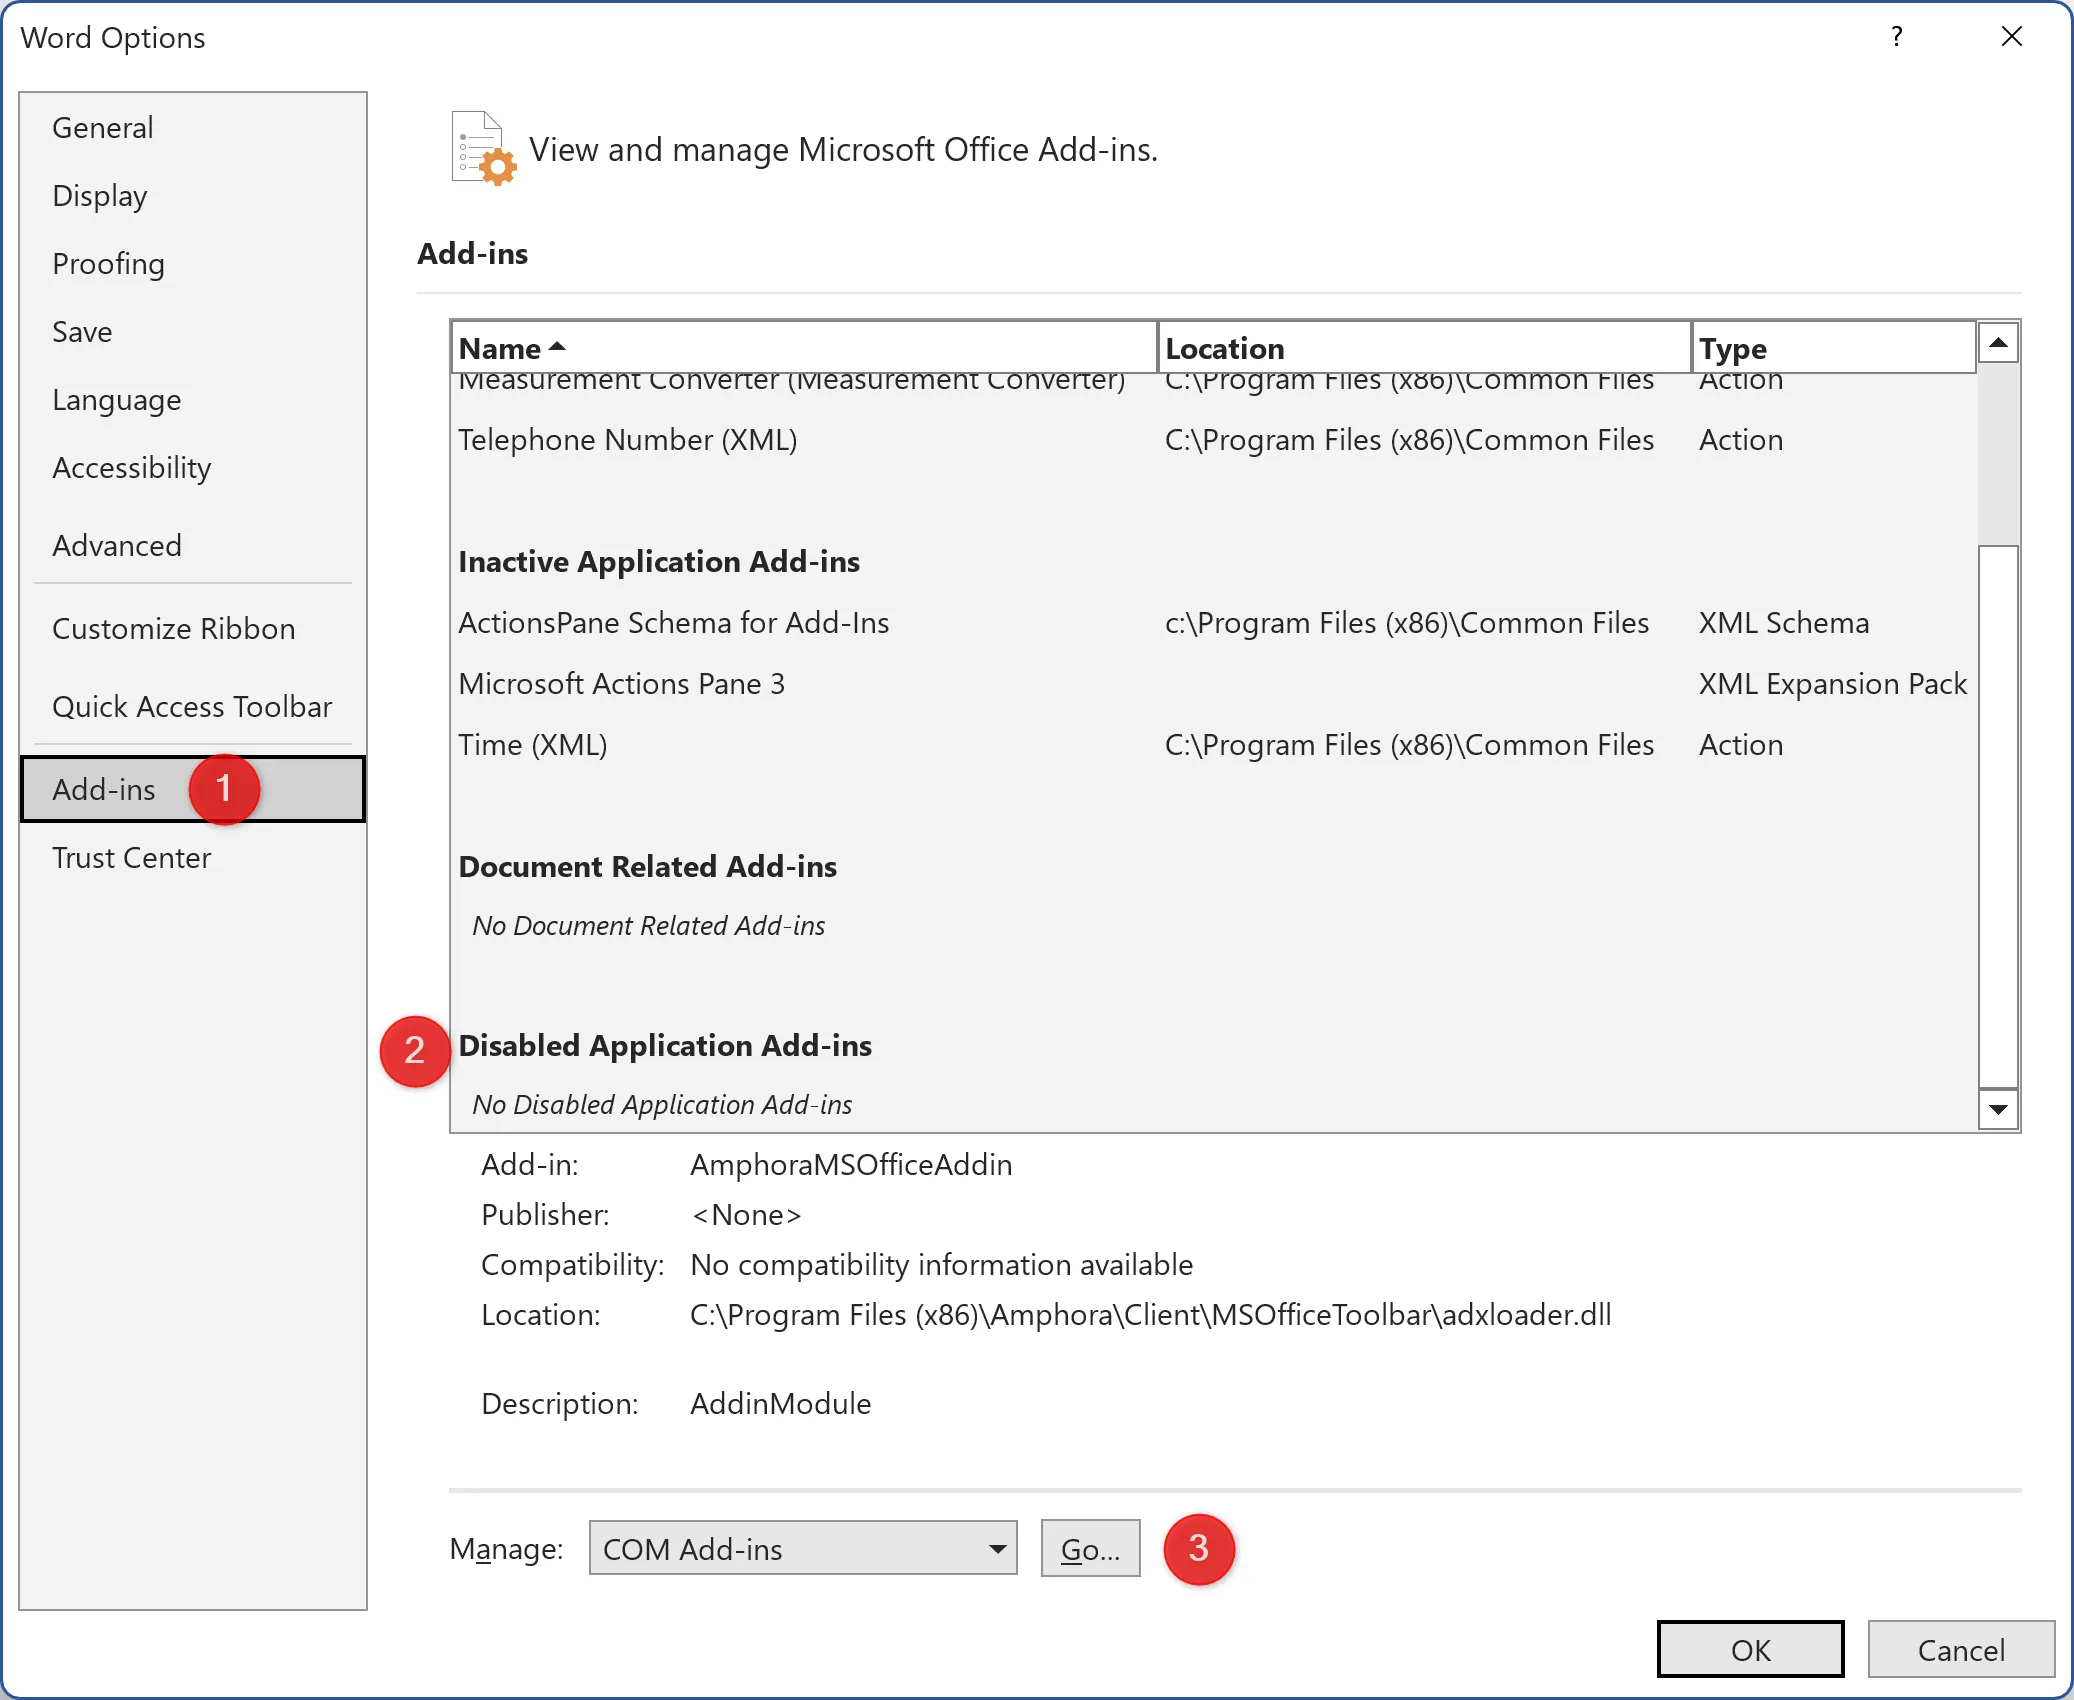The height and width of the screenshot is (1700, 2074).
Task: Open Accessibility options
Action: coord(192,468)
